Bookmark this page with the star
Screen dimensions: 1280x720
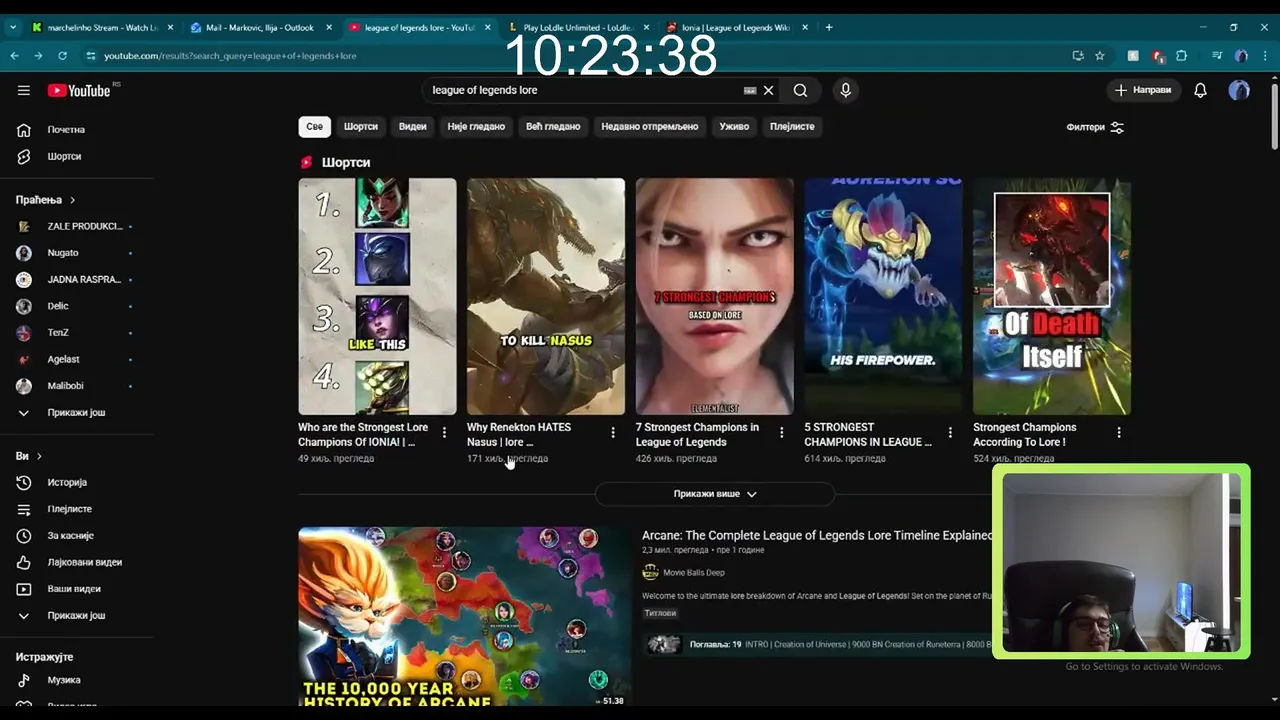tap(1100, 56)
